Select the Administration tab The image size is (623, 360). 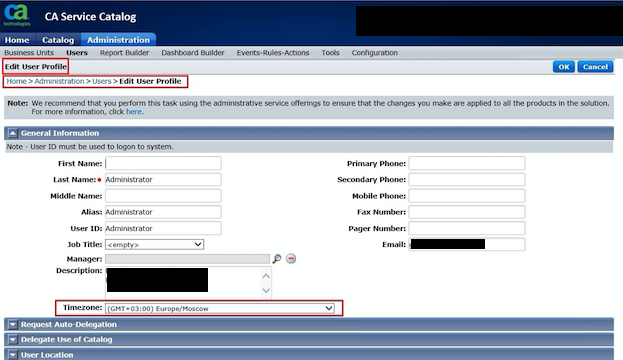[118, 40]
